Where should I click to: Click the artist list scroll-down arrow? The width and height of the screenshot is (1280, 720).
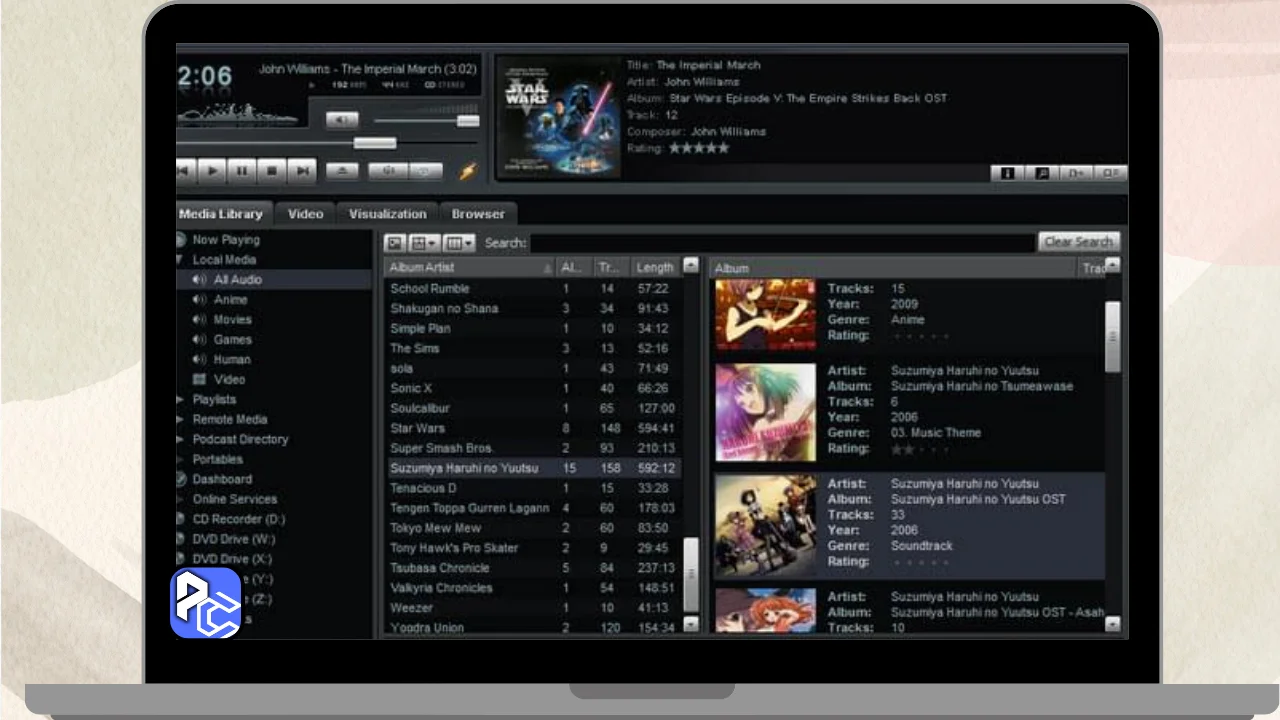point(691,624)
